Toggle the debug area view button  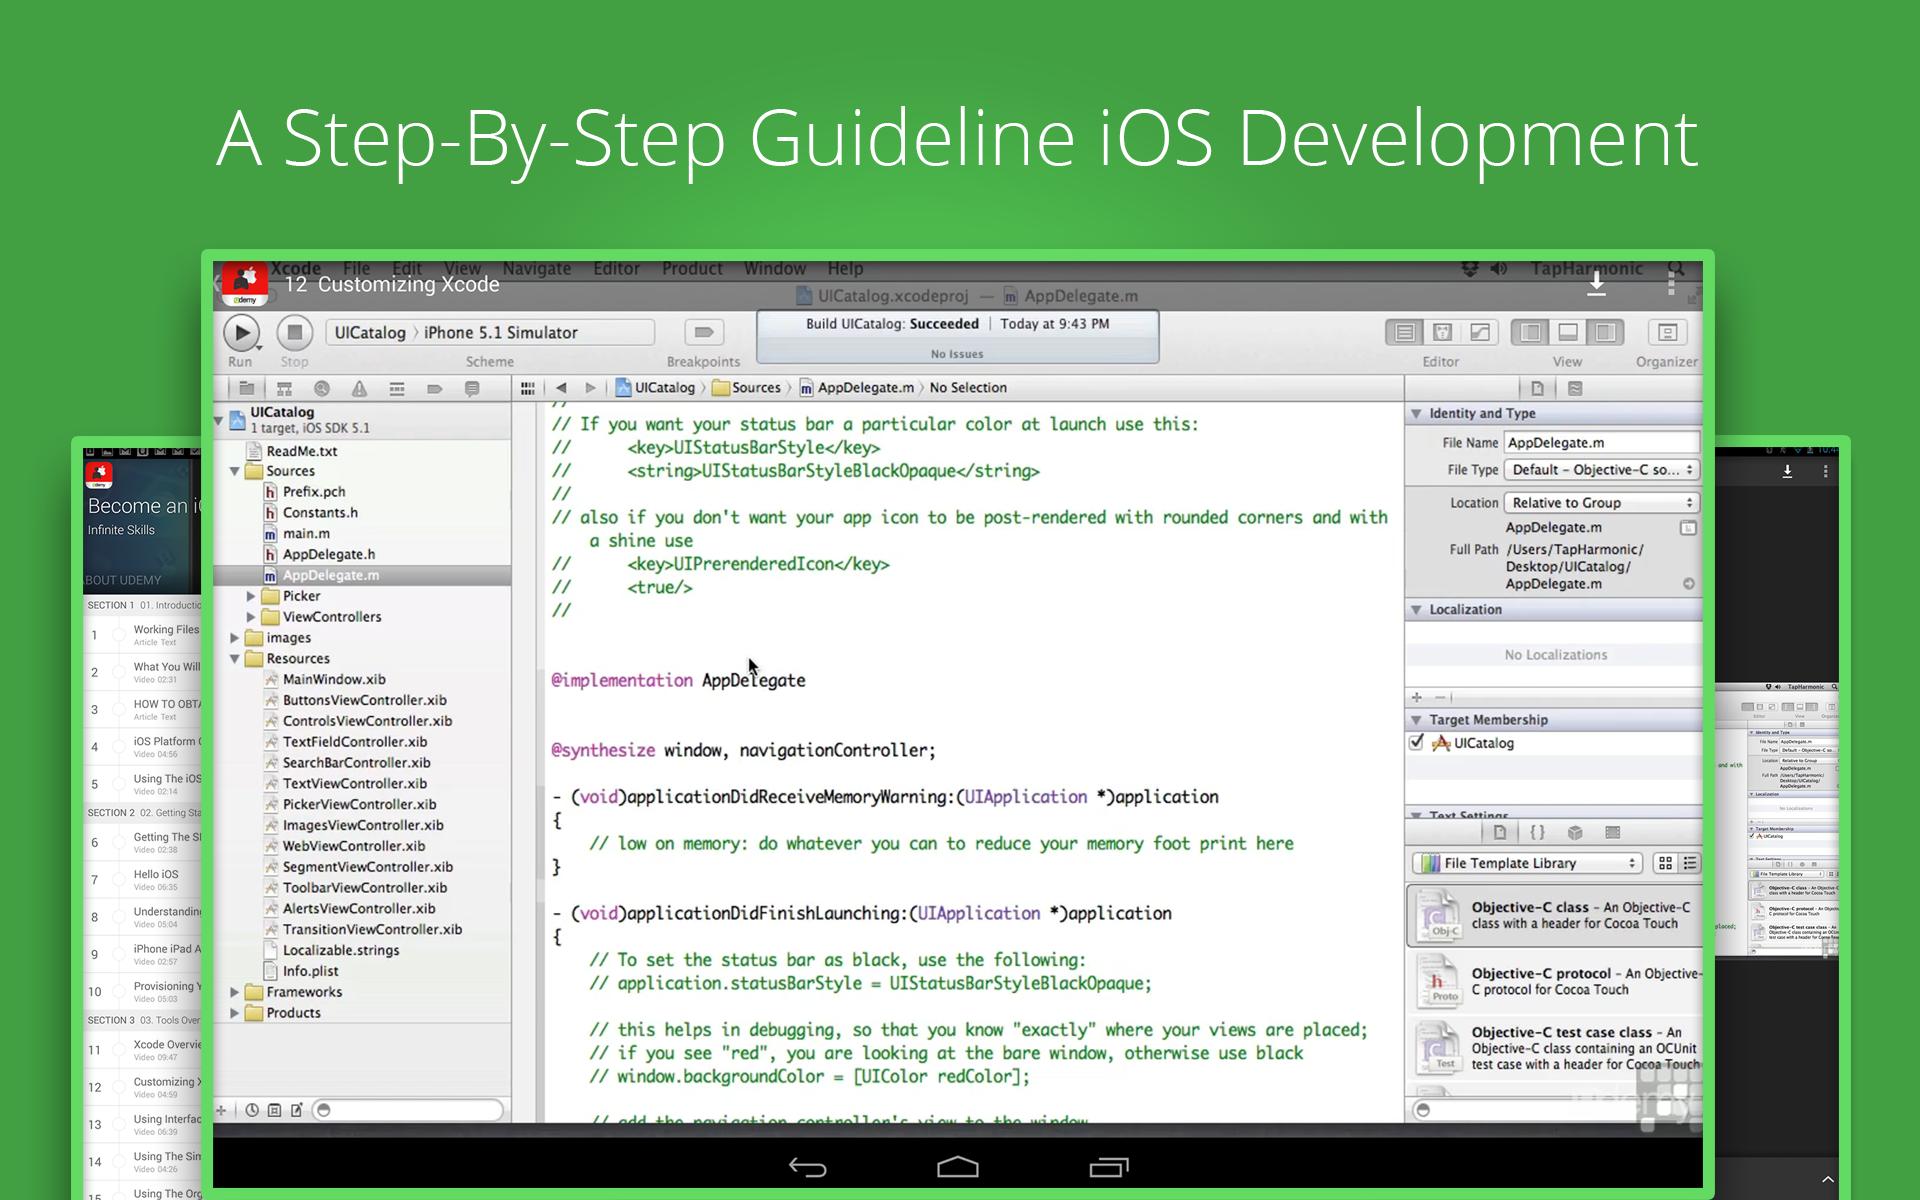pyautogui.click(x=1568, y=332)
